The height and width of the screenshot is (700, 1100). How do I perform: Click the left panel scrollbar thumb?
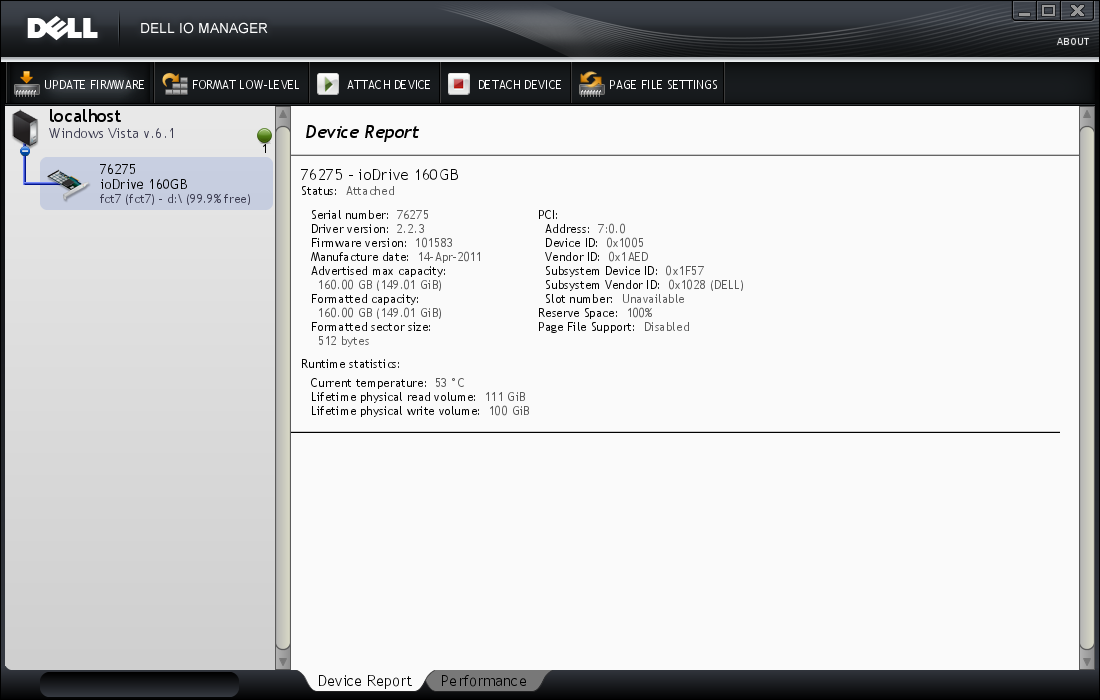click(283, 388)
